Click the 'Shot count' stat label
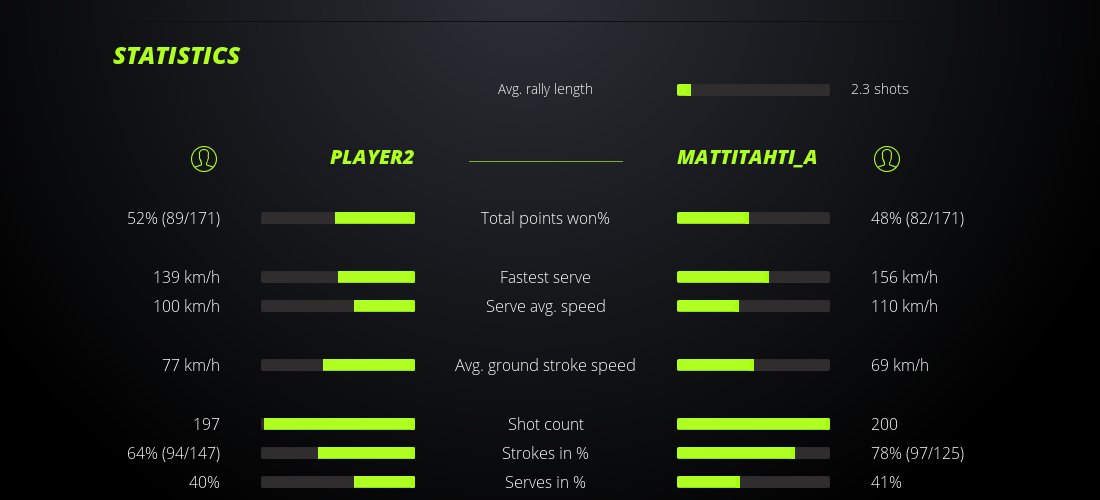 (x=545, y=424)
